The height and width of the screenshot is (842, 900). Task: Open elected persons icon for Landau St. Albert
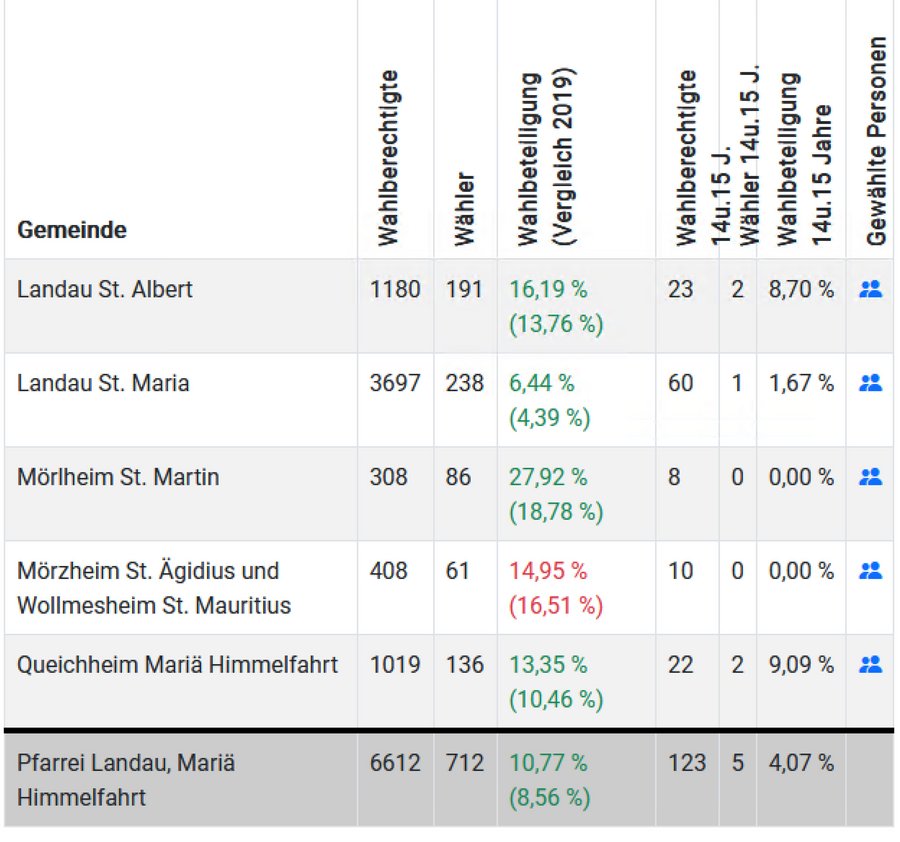(x=870, y=290)
